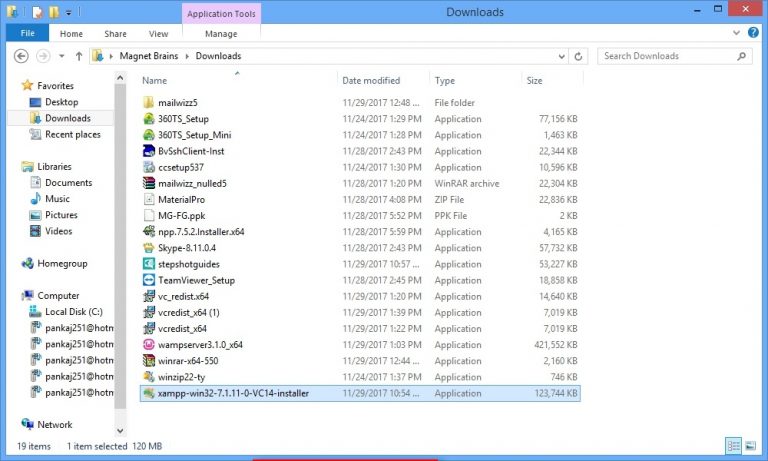This screenshot has width=768, height=461.
Task: Select the npp.7.5.2.Installer.x64 icon
Action: pyautogui.click(x=148, y=232)
